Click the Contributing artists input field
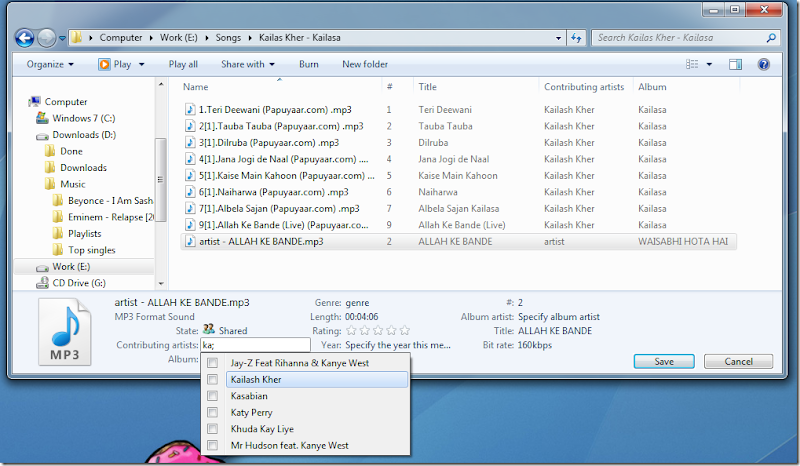Viewport: 800px width, 466px height. [255, 345]
